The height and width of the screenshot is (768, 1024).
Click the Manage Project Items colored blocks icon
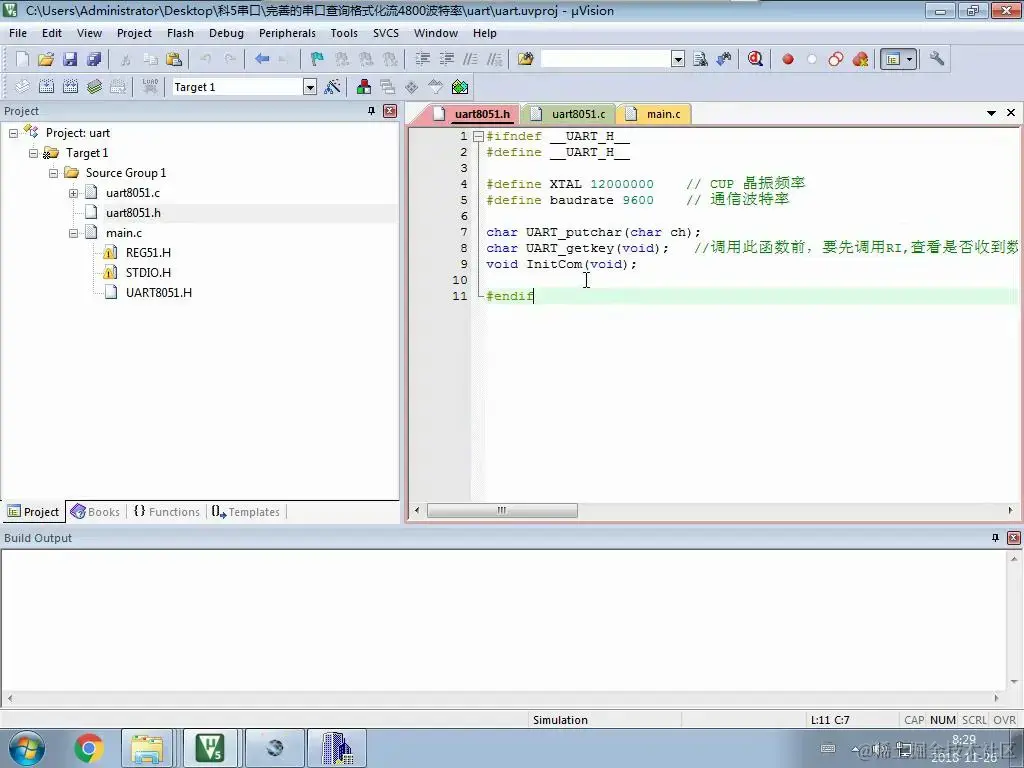(x=364, y=87)
